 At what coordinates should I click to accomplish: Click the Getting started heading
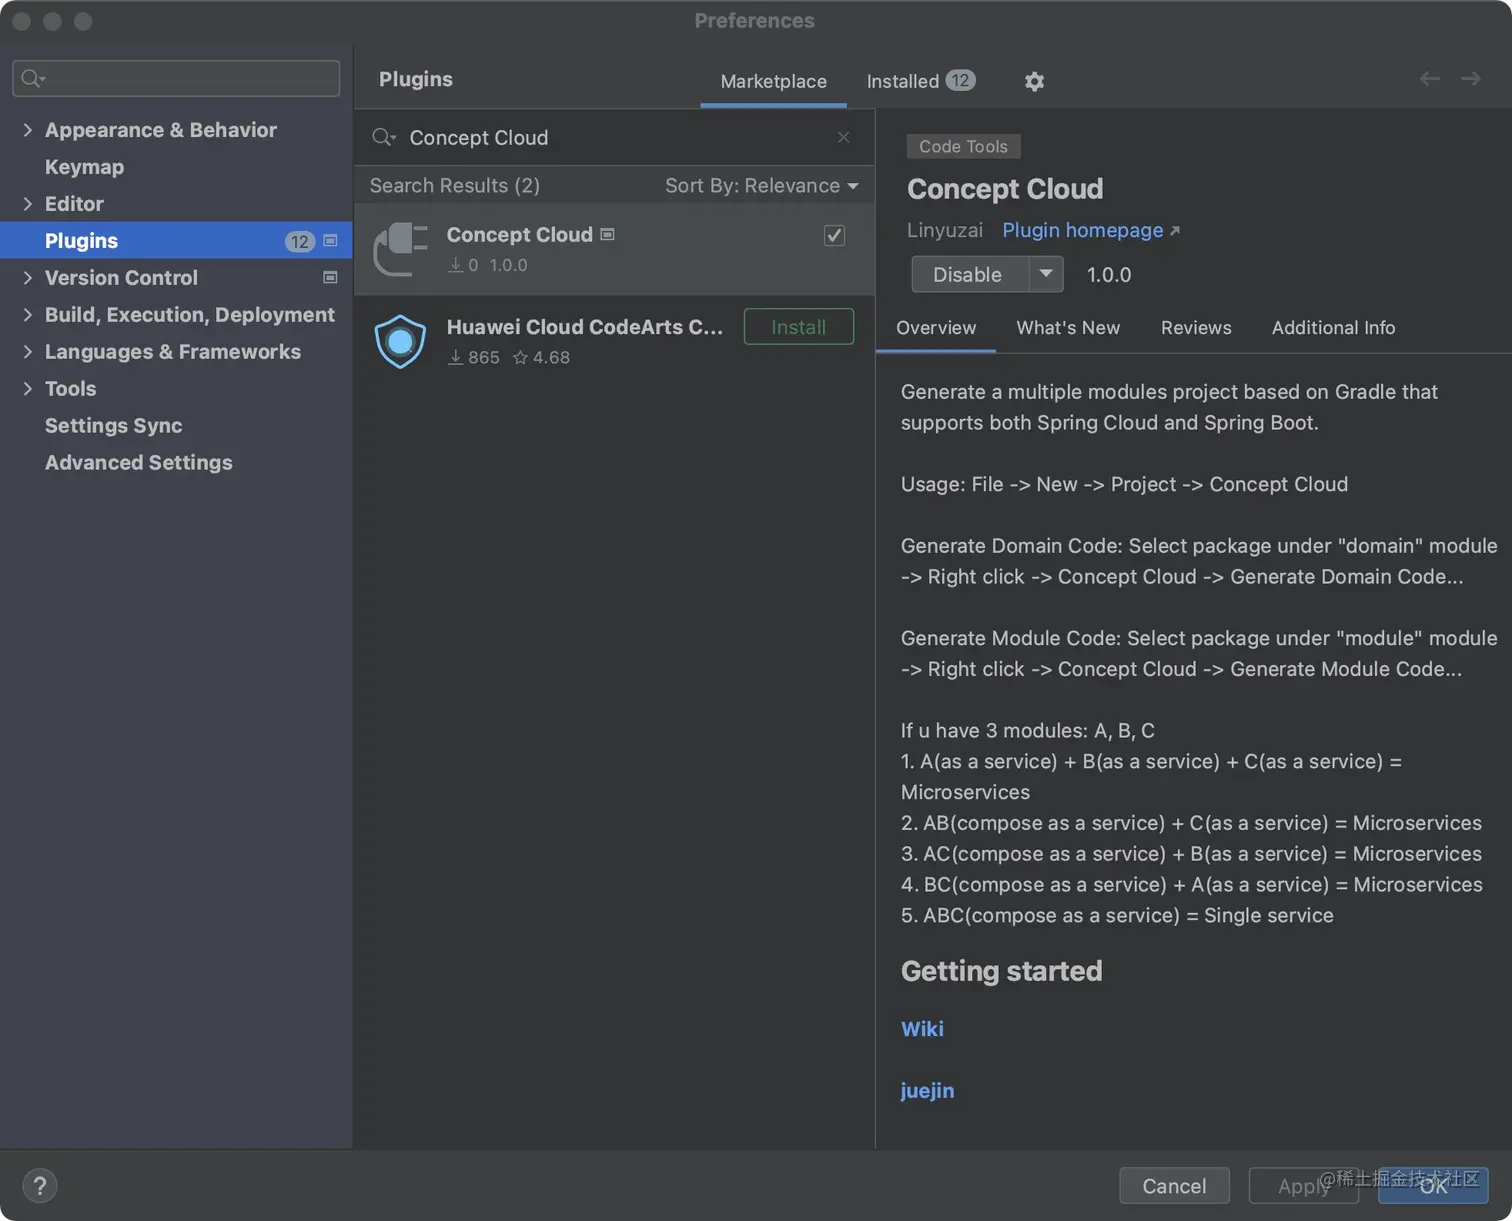click(1001, 971)
